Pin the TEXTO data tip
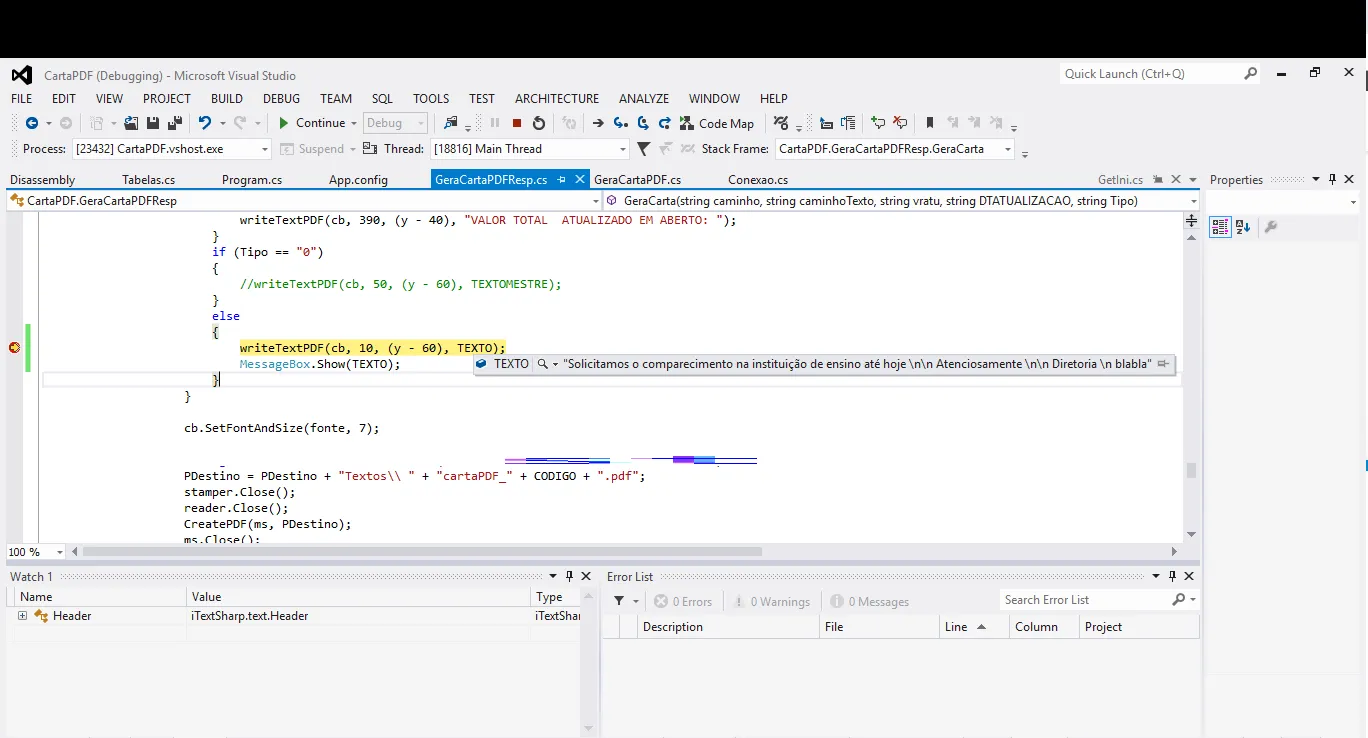 (x=1163, y=364)
